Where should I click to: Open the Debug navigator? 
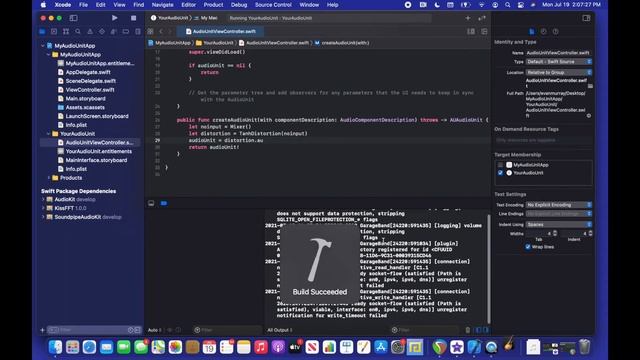click(114, 31)
